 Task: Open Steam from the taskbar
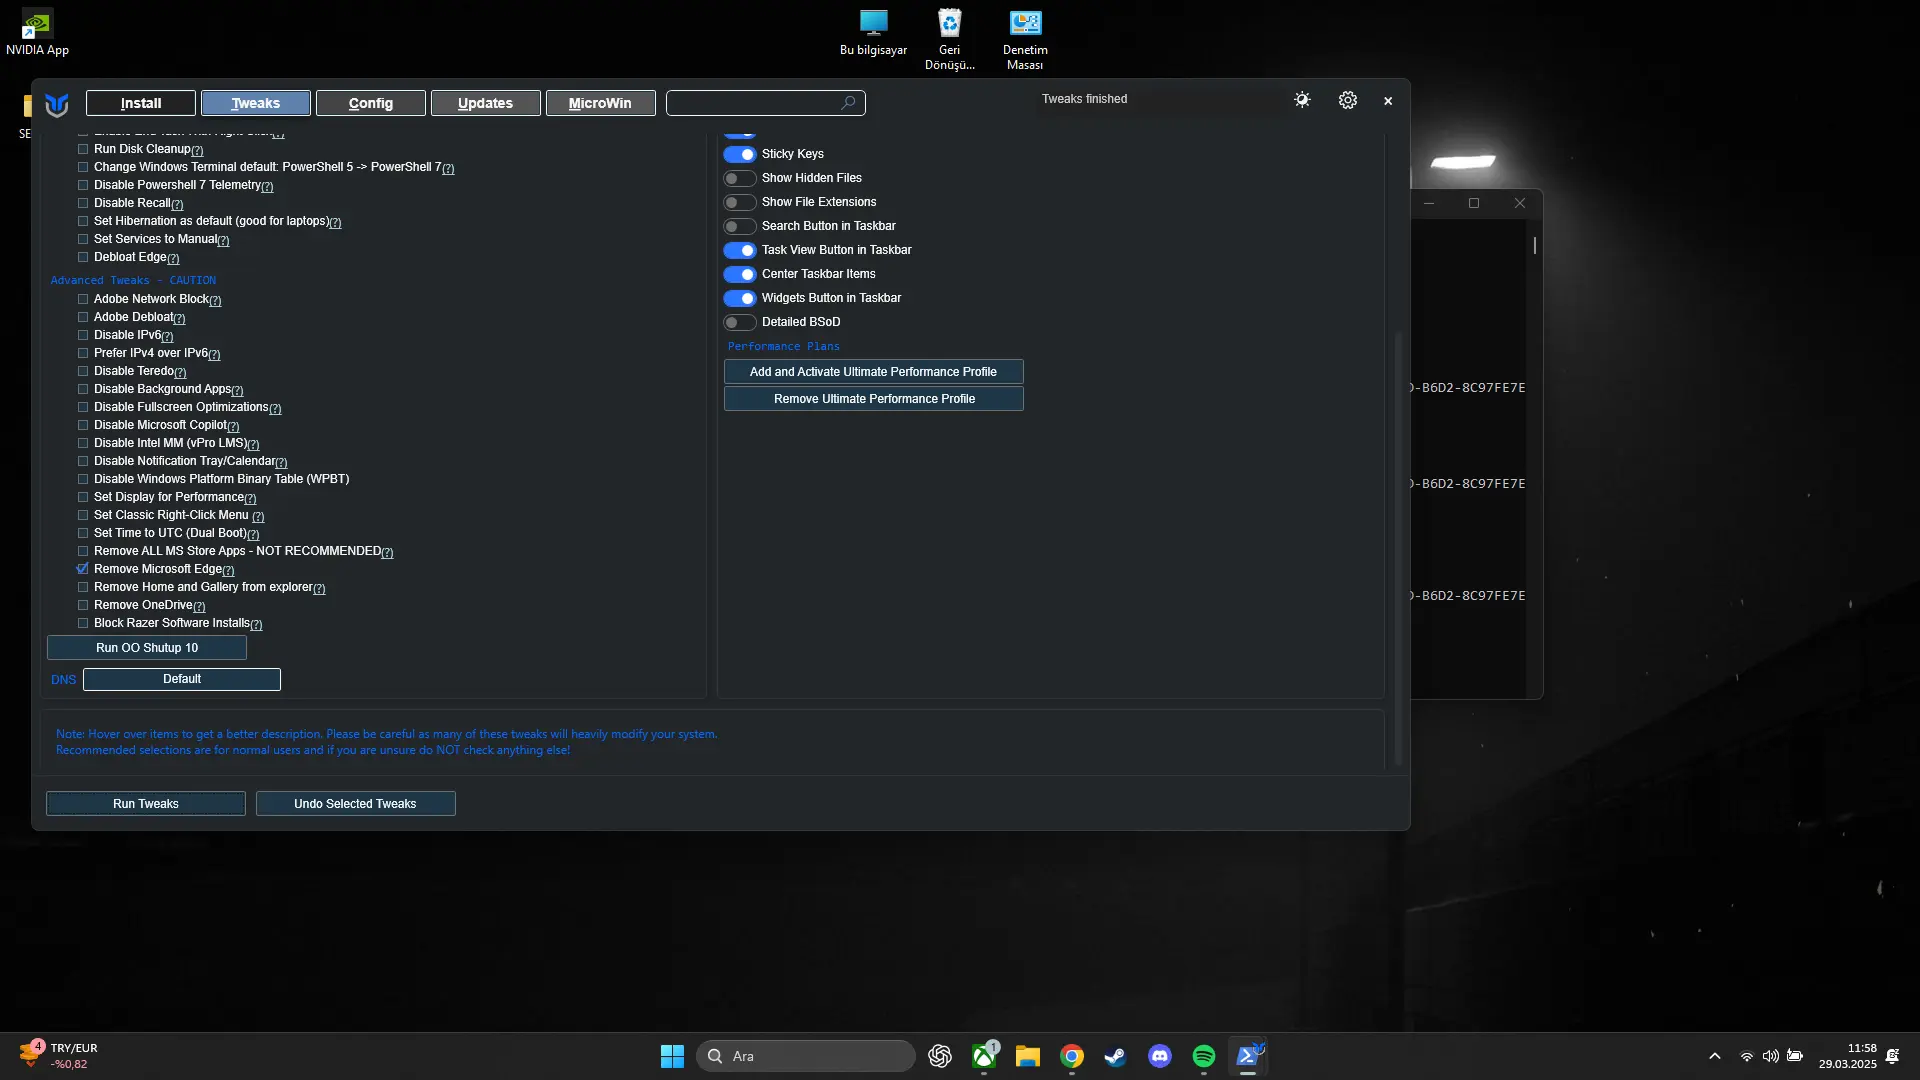[1115, 1056]
